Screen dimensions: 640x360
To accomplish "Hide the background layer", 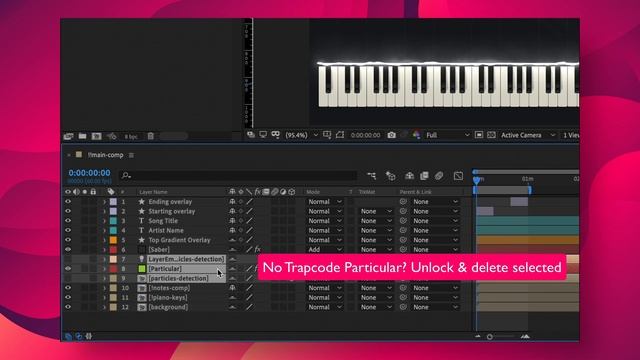I will click(x=68, y=307).
